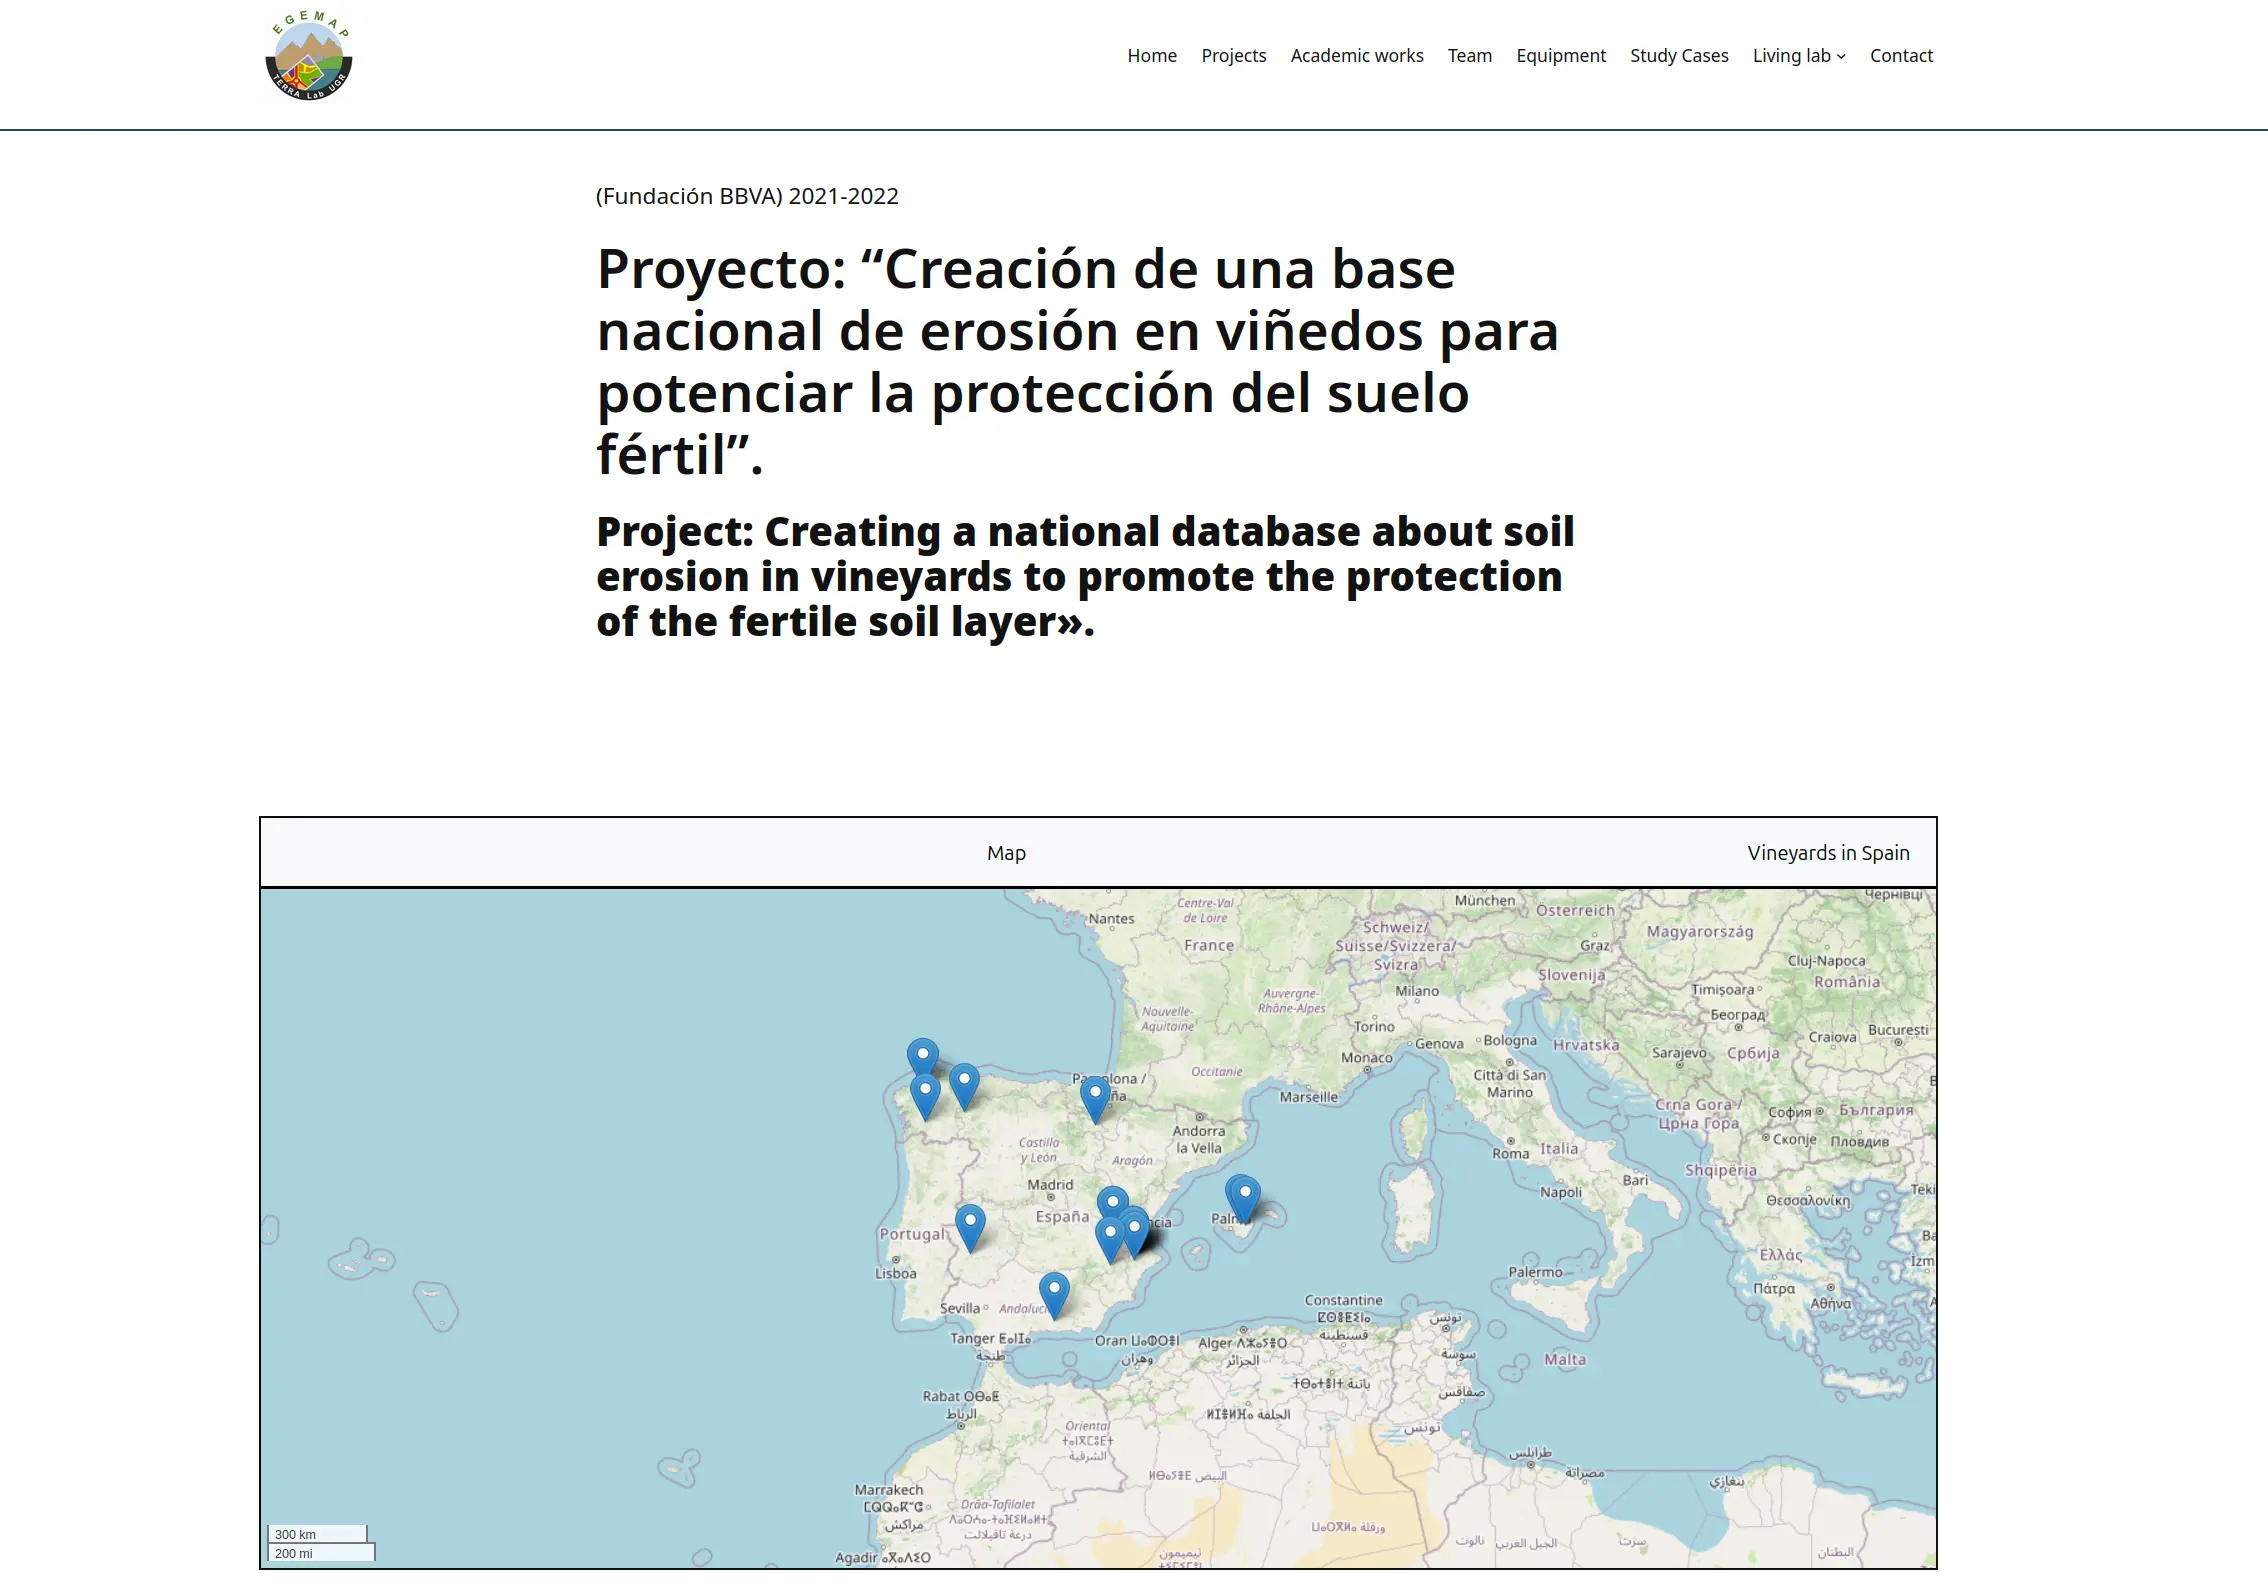This screenshot has width=2268, height=1587.
Task: Click the Sevilla label on the map
Action: tap(960, 1308)
